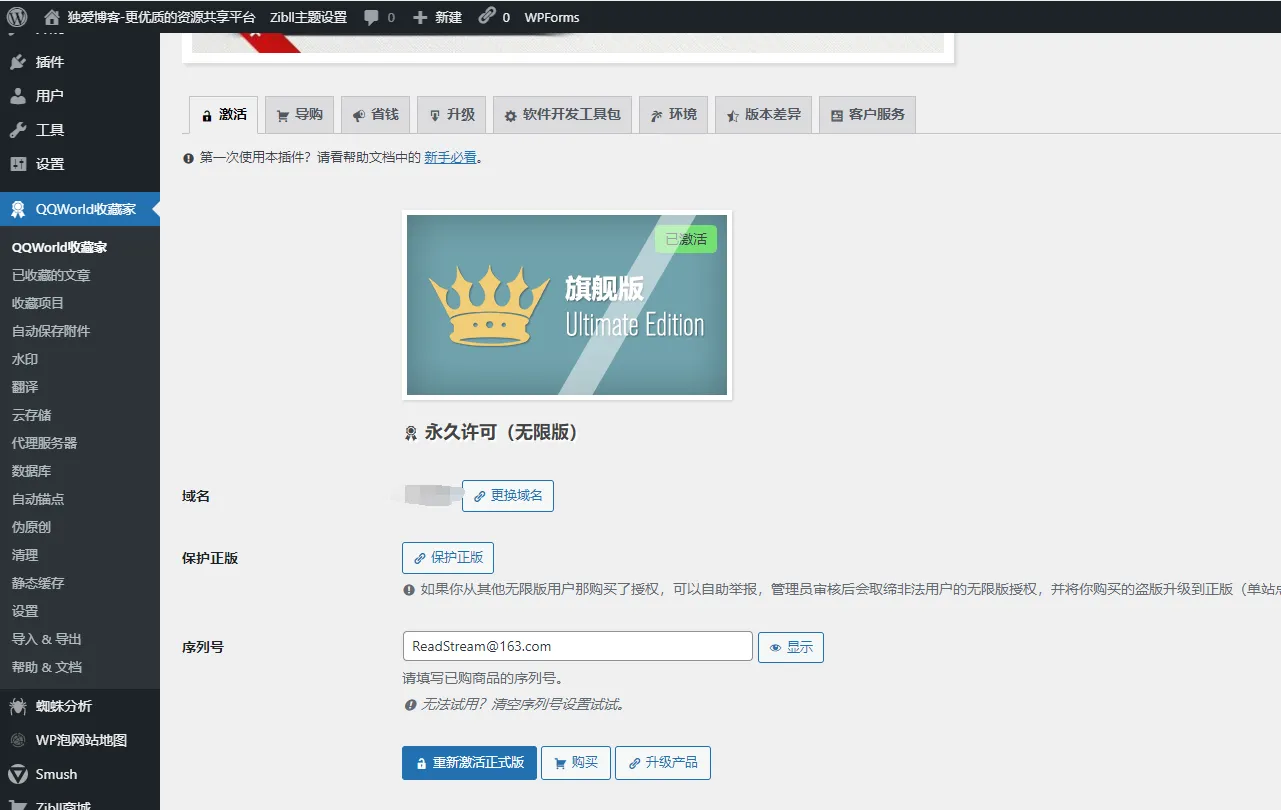
Task: Toggle 显示 eye button to reveal serial number
Action: 790,646
